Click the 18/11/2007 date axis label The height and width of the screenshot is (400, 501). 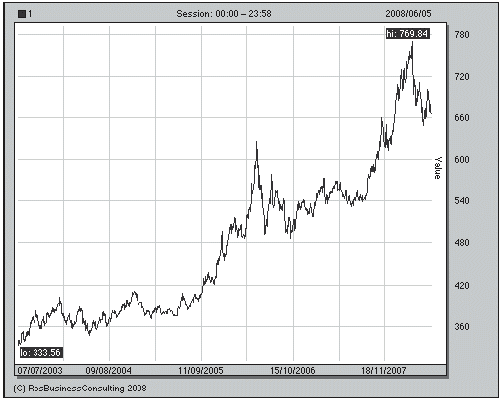coord(384,371)
